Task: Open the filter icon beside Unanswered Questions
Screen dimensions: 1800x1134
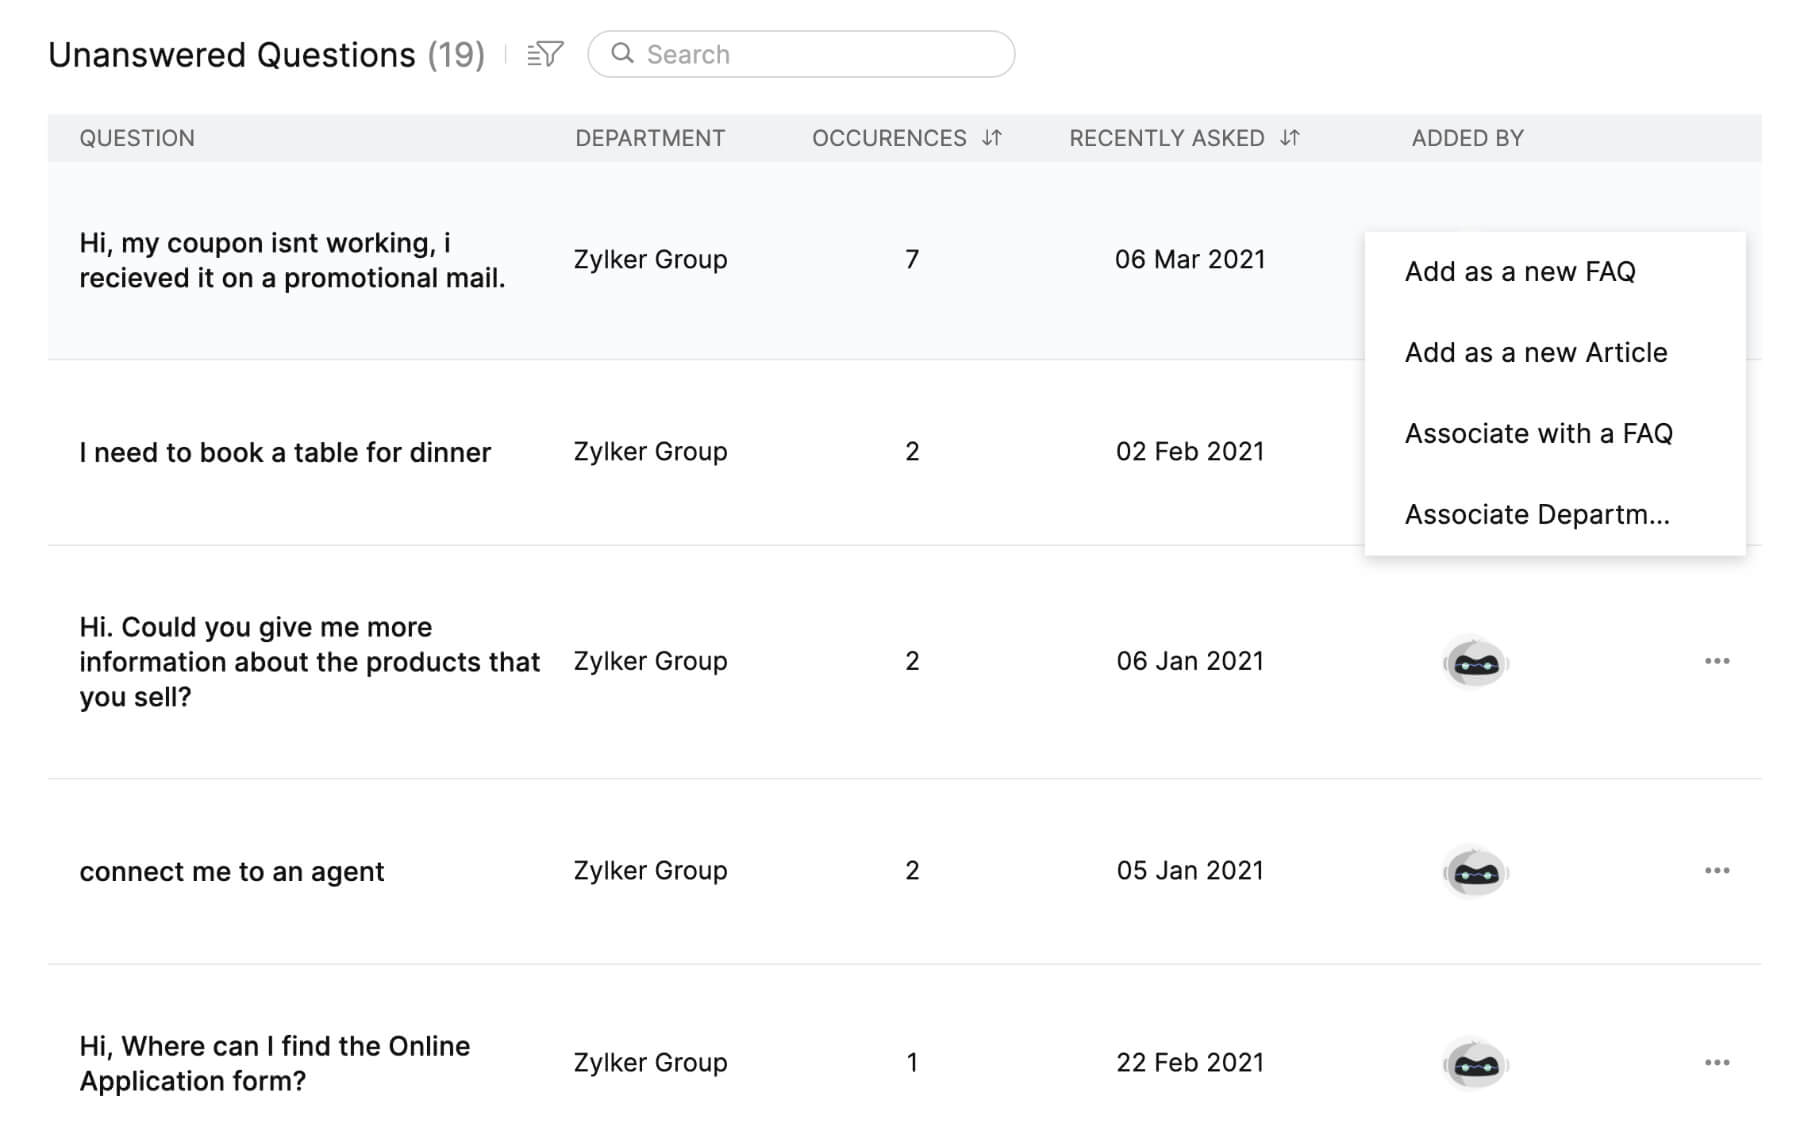Action: click(x=545, y=54)
